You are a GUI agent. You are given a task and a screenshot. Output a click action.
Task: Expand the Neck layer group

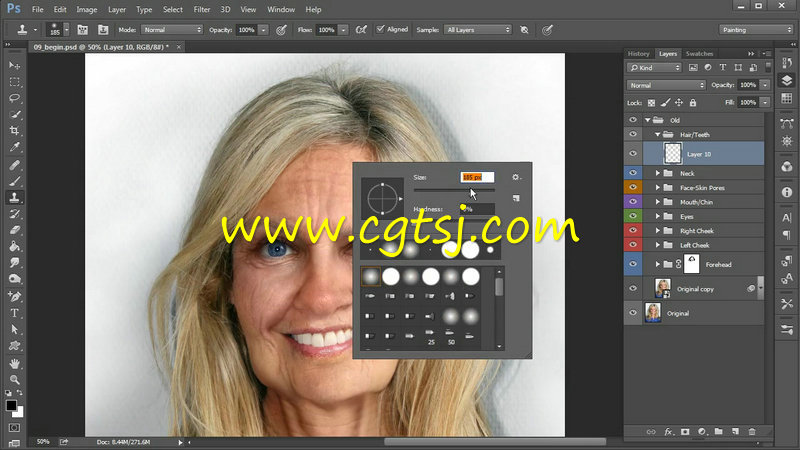(658, 173)
